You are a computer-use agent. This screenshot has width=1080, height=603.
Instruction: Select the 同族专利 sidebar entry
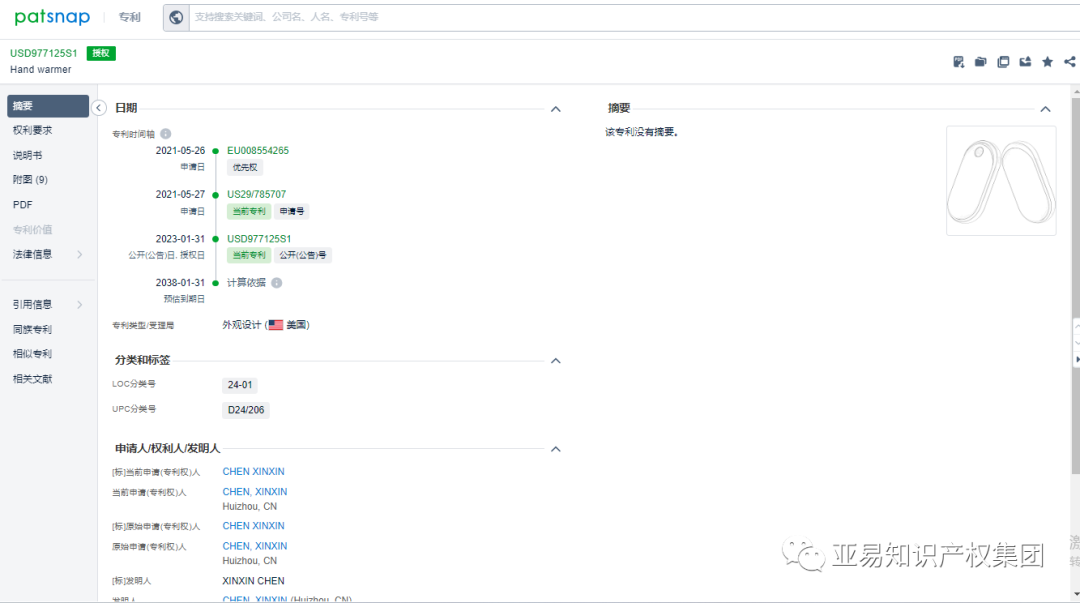coord(32,328)
